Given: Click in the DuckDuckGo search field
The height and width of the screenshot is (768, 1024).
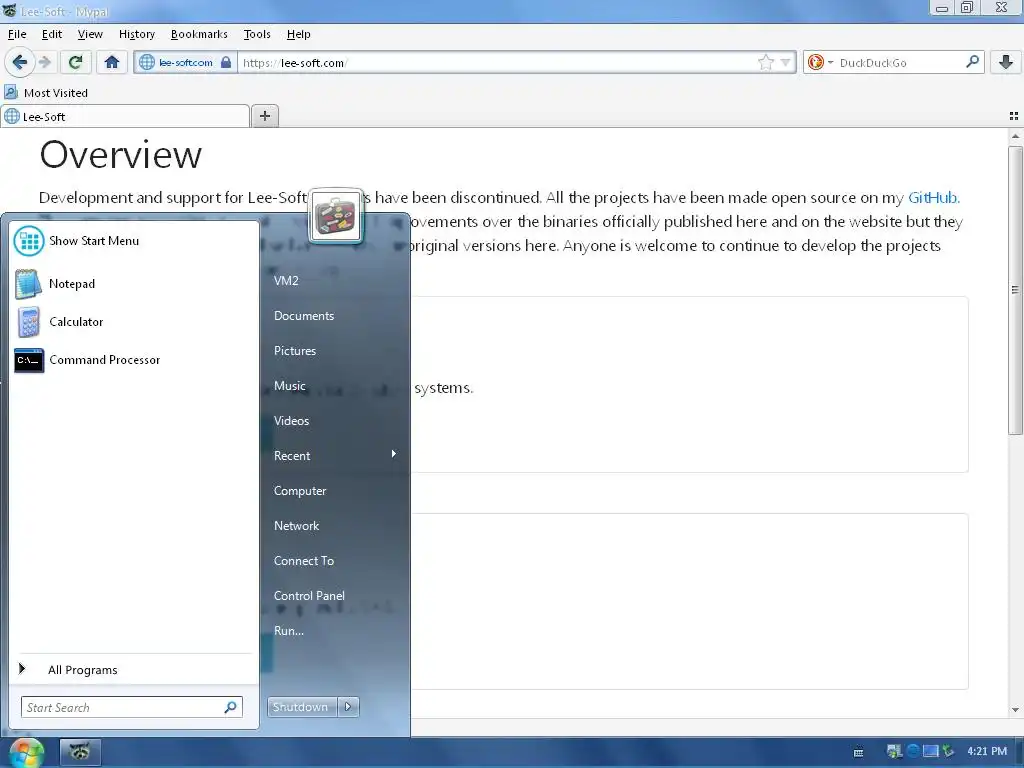Looking at the screenshot, I should click(900, 63).
